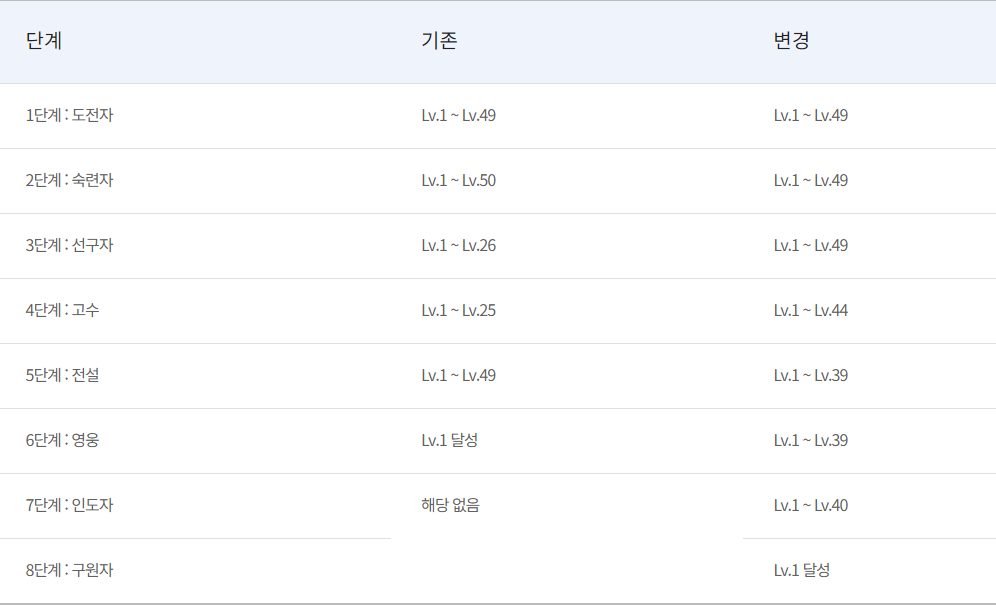The height and width of the screenshot is (609, 996).
Task: Select the 2단계 : 숙련자 row label
Action: click(x=69, y=181)
